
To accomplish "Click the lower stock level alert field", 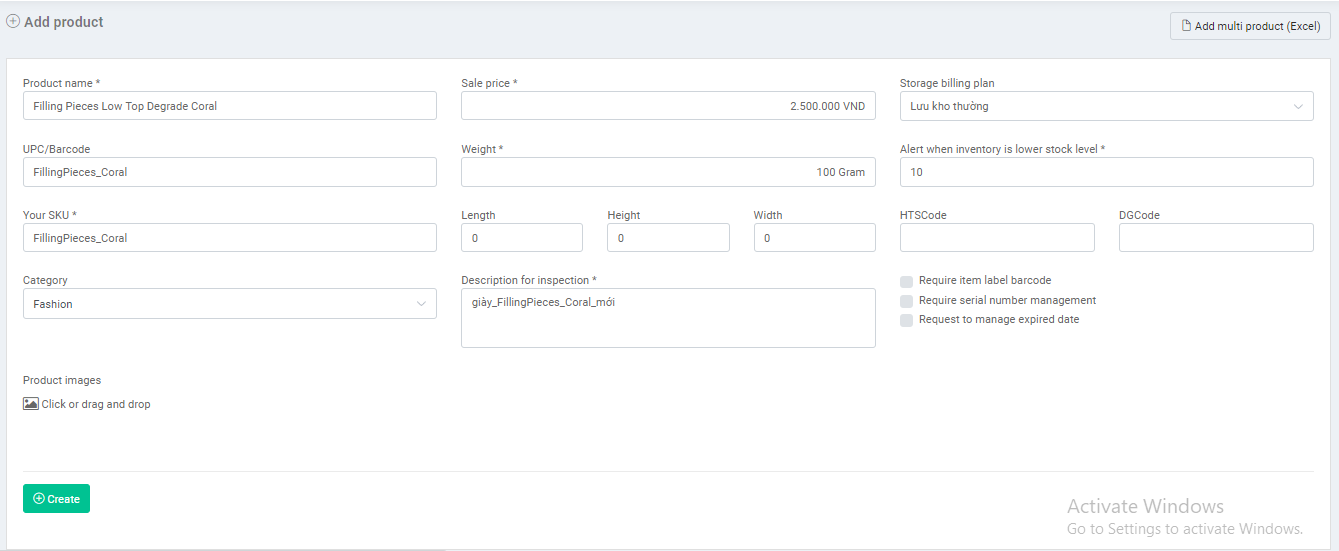I will 1107,172.
